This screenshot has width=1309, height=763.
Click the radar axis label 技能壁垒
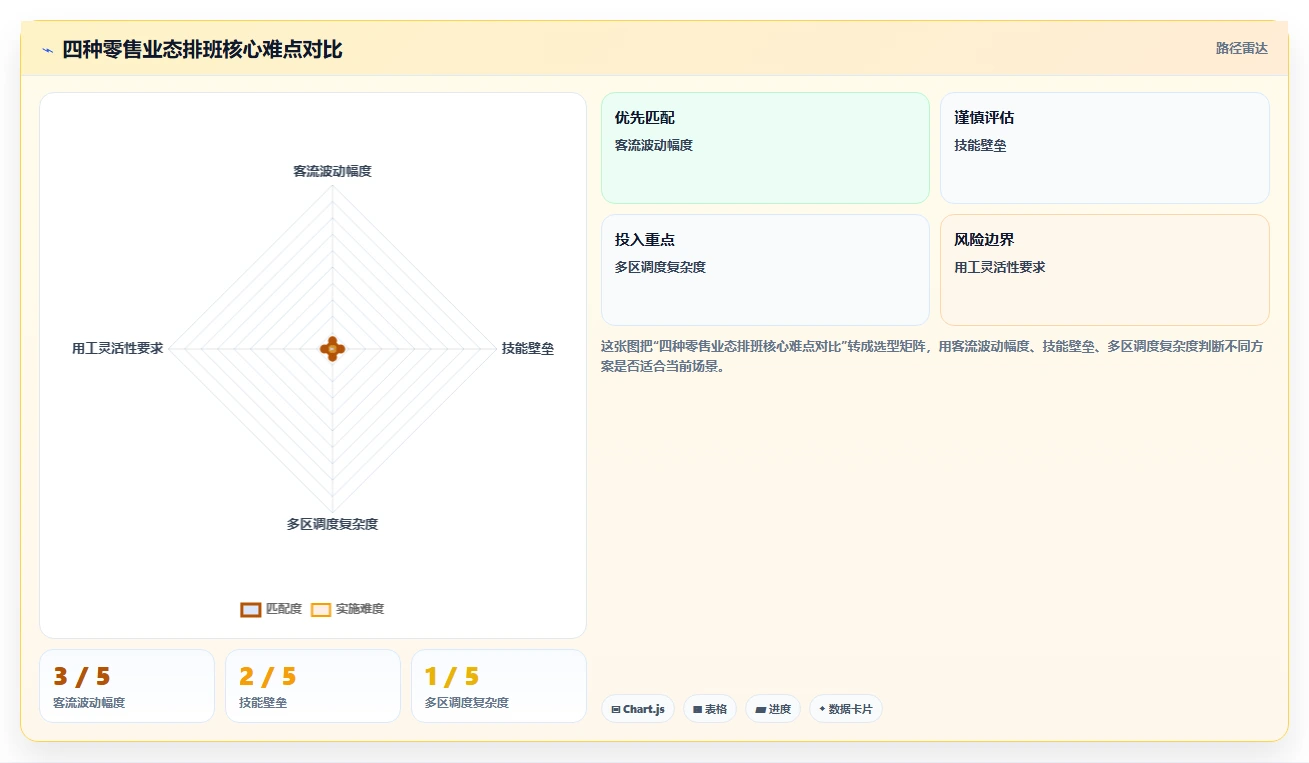coord(528,348)
